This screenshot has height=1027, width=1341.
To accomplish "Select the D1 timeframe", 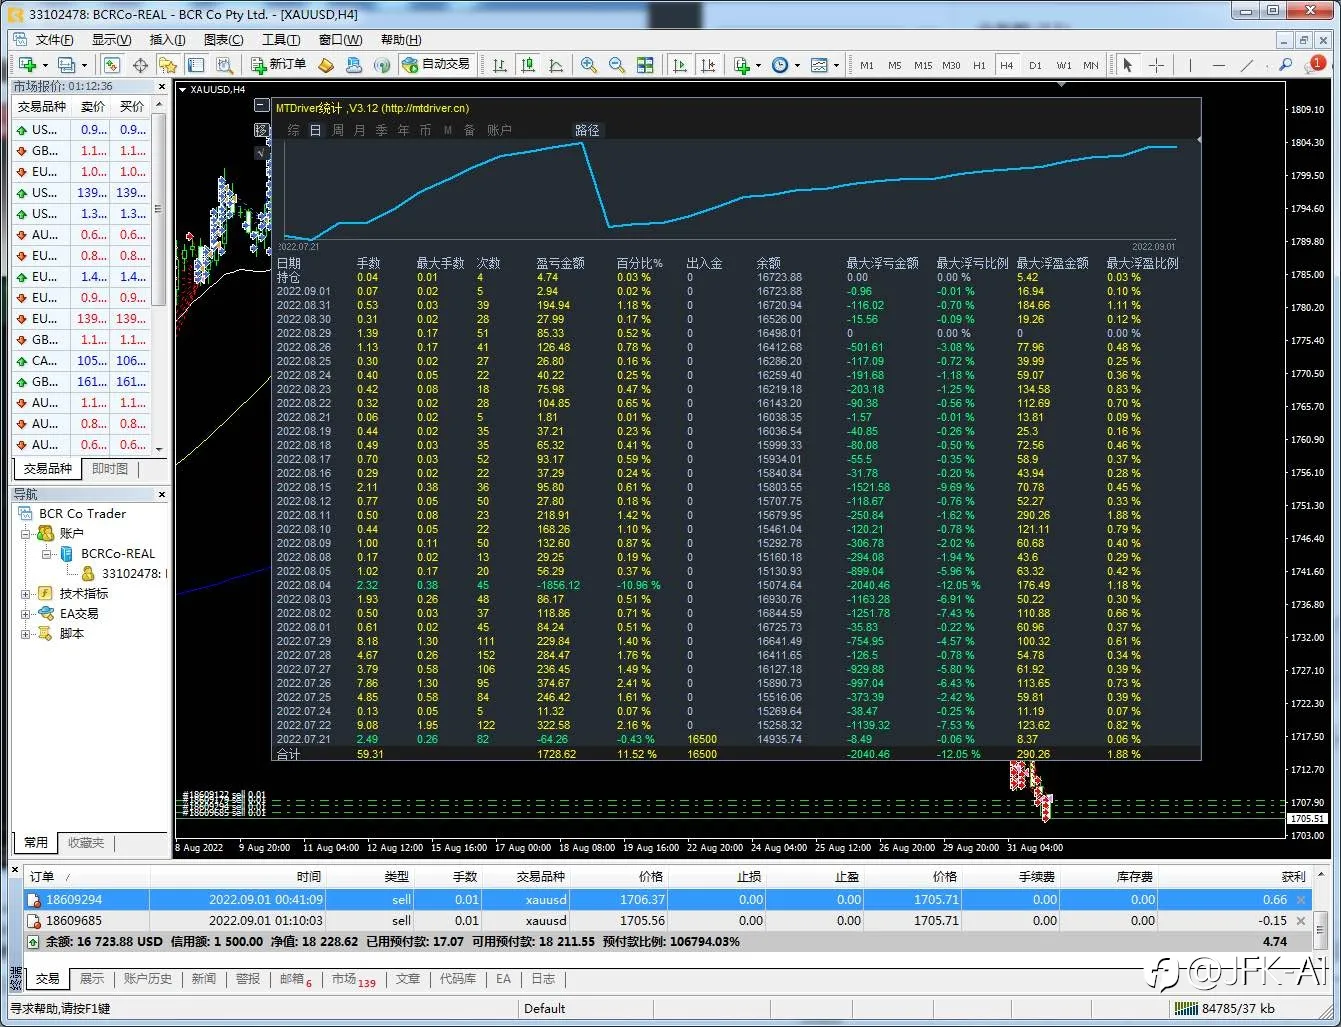I will (1035, 65).
